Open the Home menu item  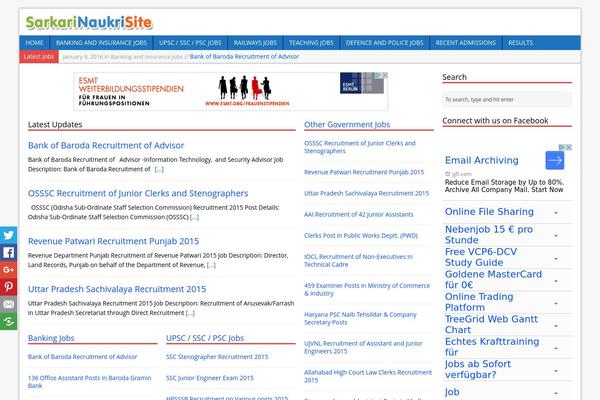coord(34,43)
